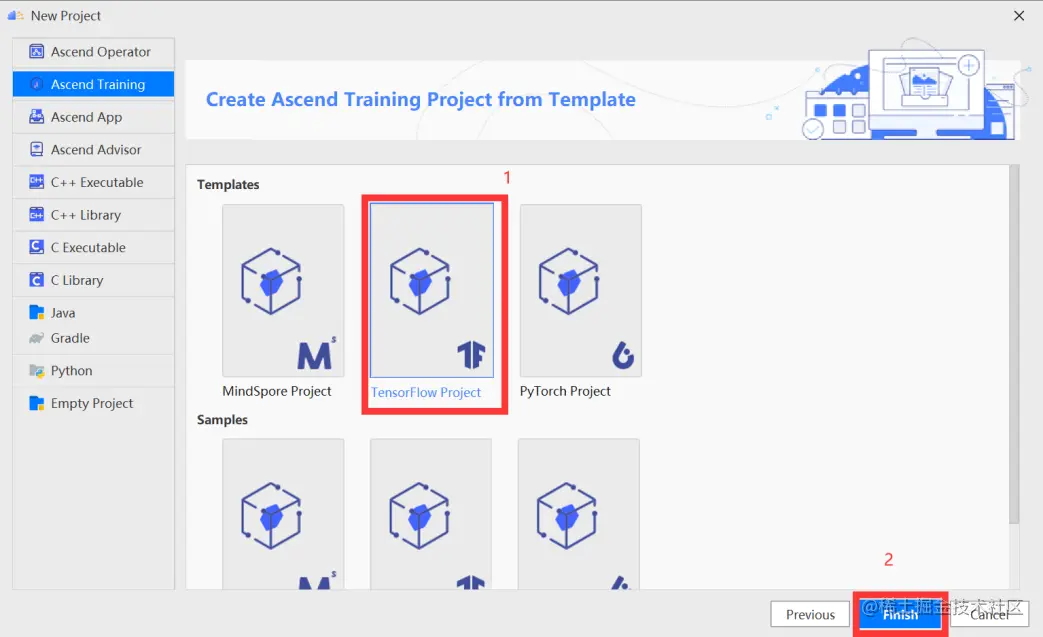Select Python project type
The width and height of the screenshot is (1043, 637).
[93, 370]
